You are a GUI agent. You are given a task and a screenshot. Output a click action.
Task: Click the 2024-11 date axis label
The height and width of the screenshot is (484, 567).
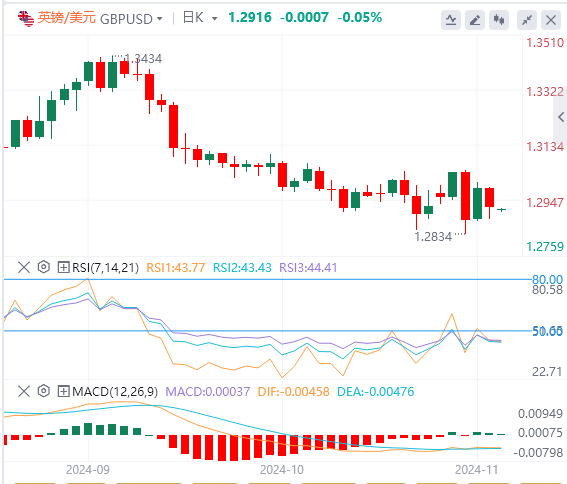click(477, 470)
